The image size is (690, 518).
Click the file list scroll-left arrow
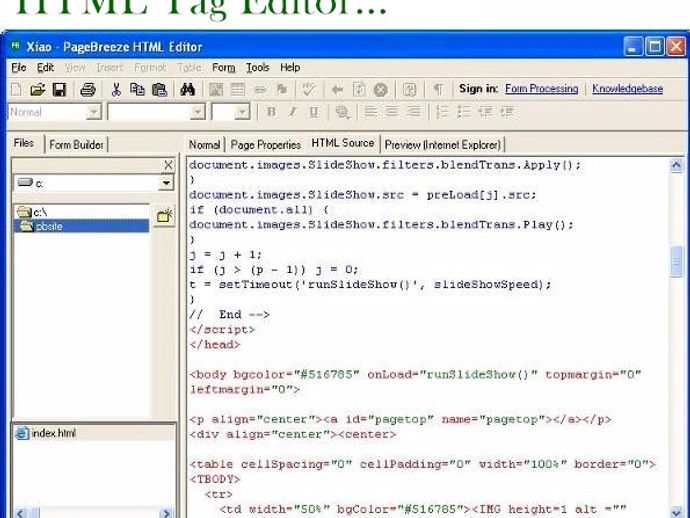pos(21,513)
